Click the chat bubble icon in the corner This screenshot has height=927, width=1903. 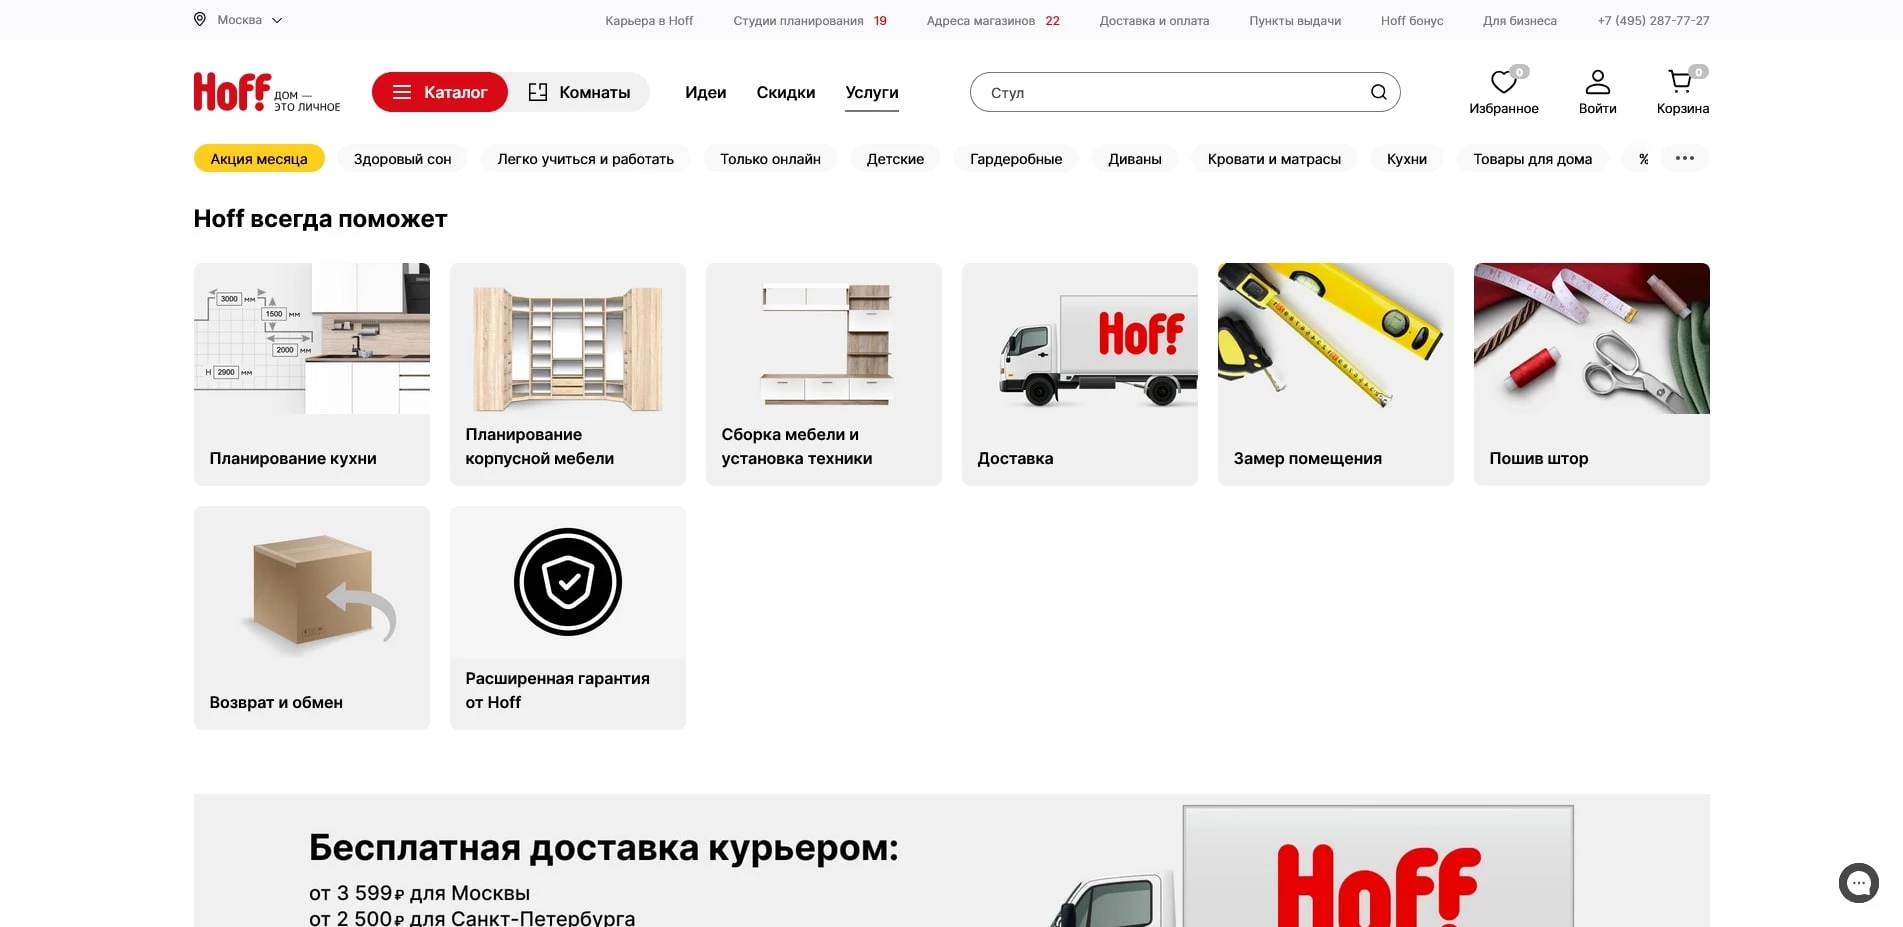[x=1858, y=883]
